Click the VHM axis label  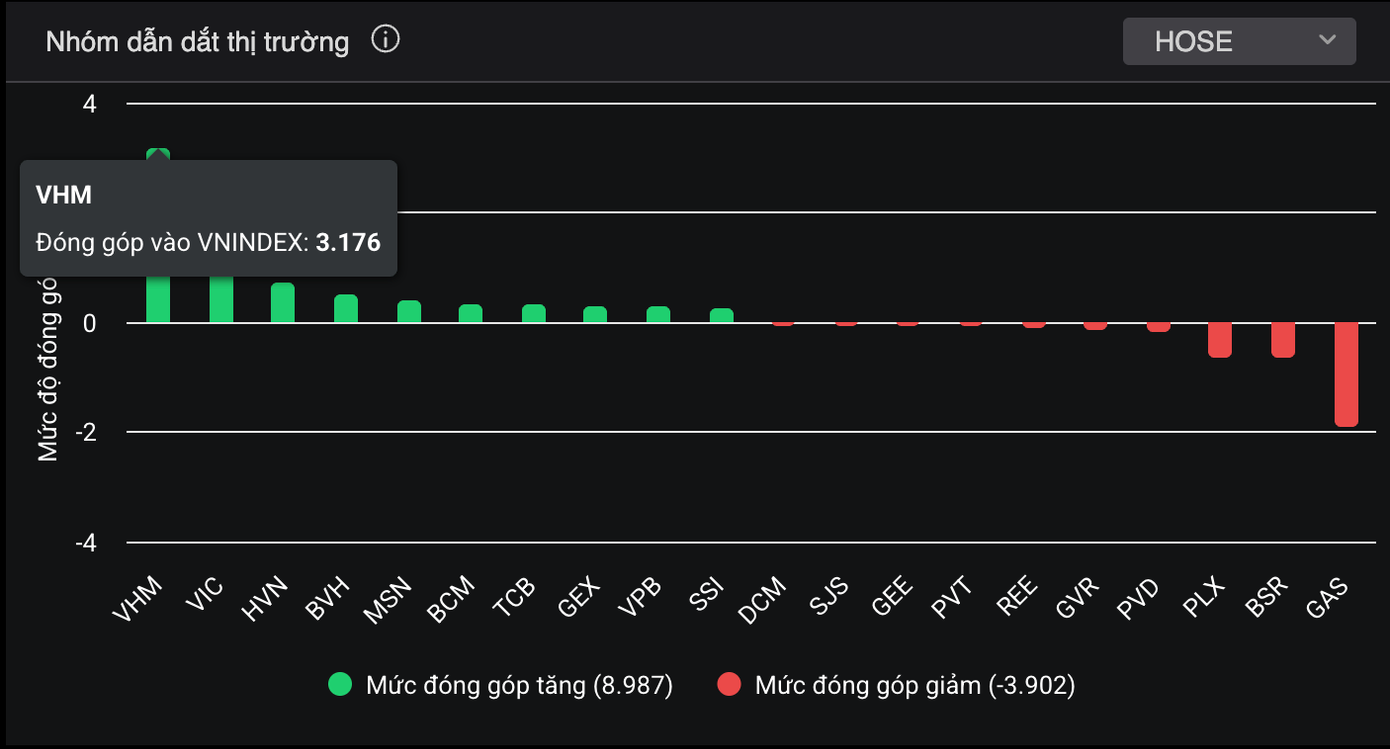coord(137,599)
